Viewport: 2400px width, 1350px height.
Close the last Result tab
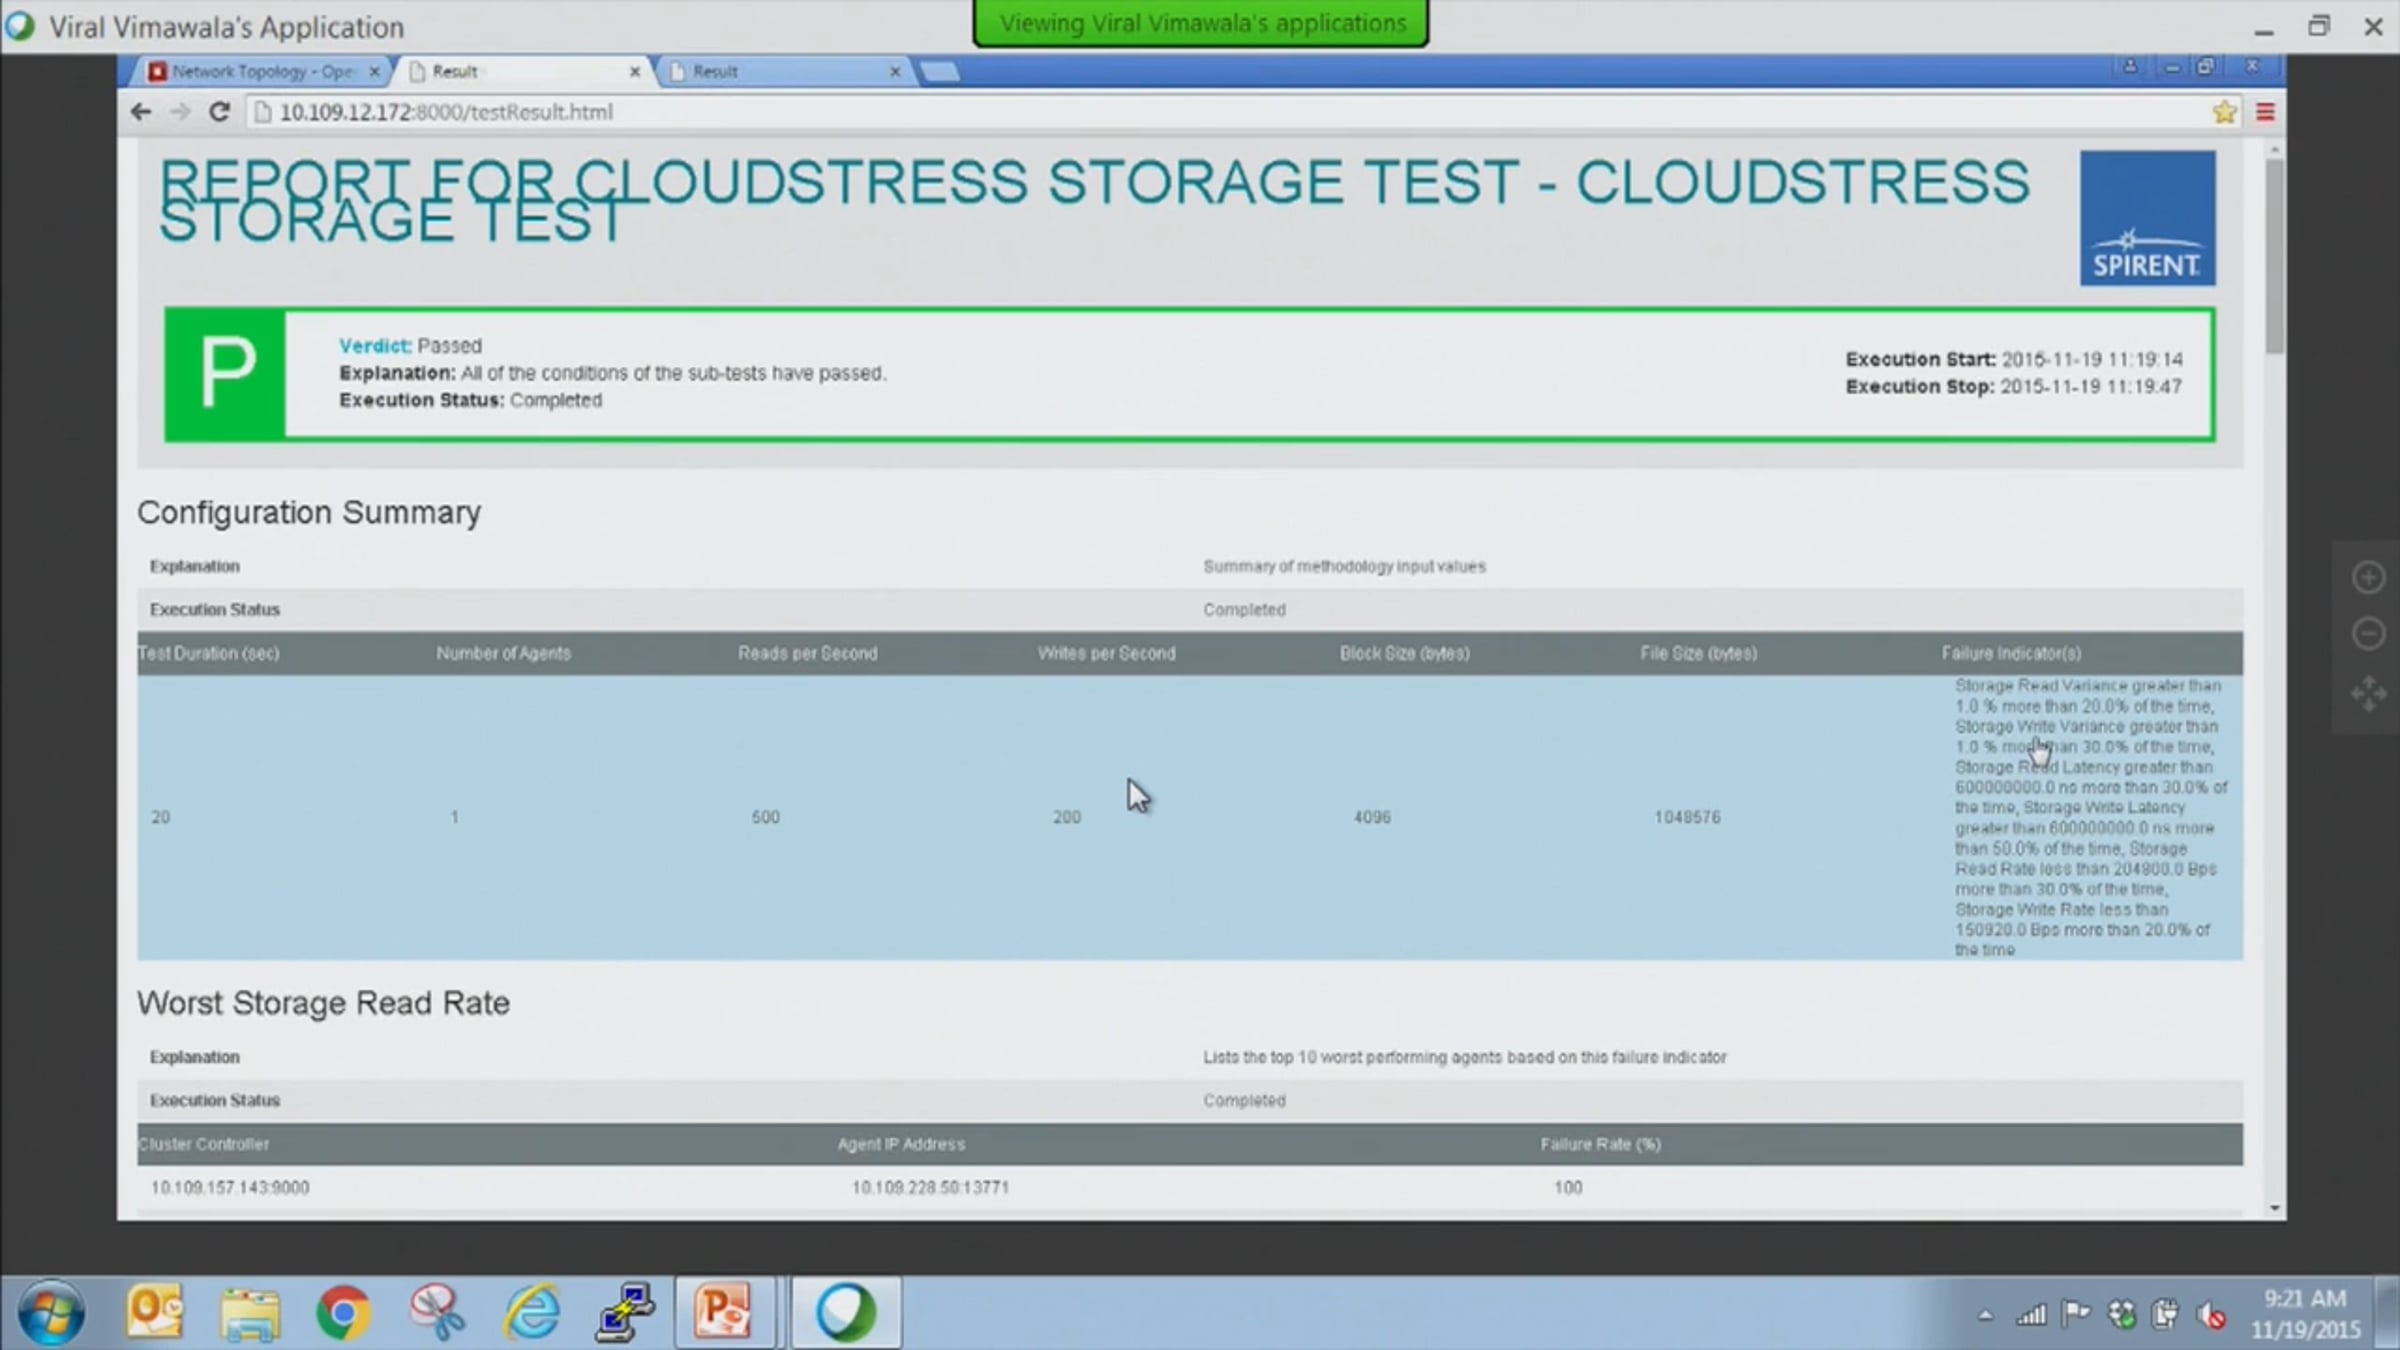coord(895,71)
